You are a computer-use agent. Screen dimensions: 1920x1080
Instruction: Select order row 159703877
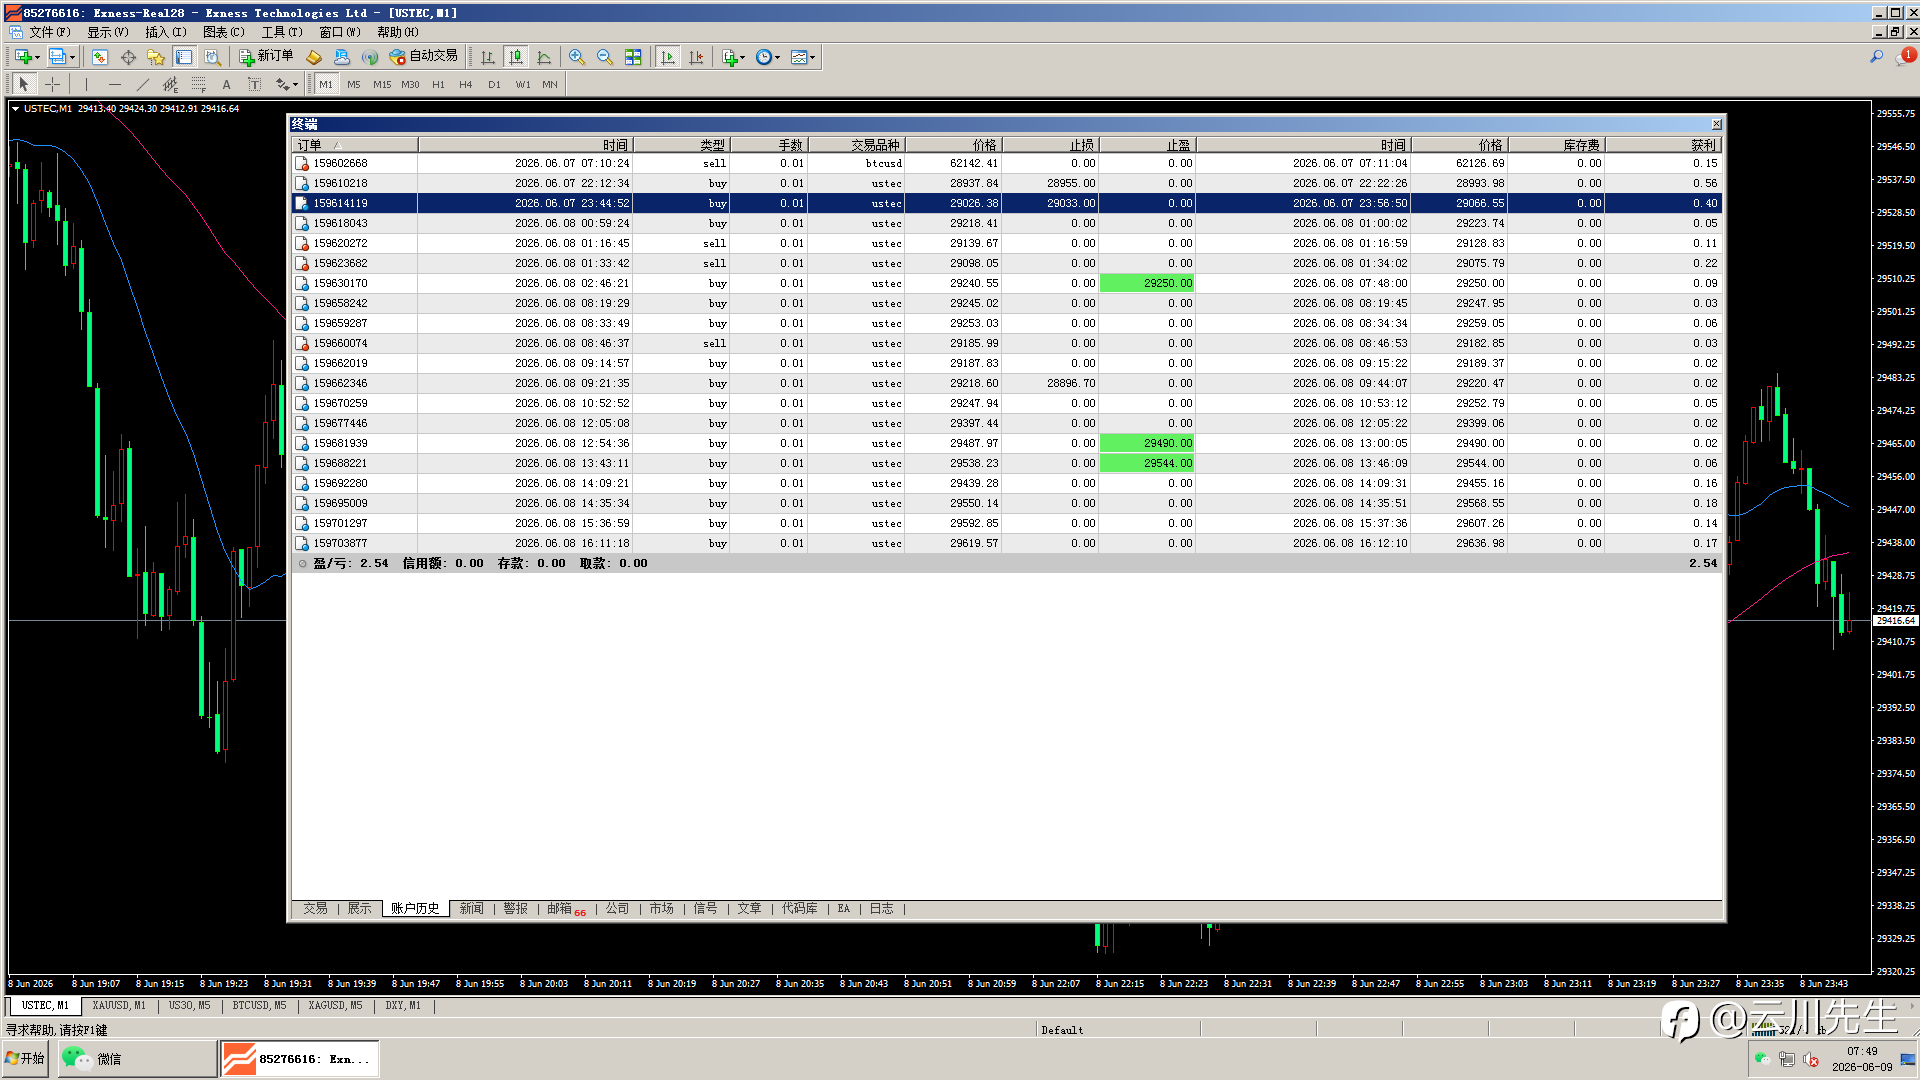tap(1006, 543)
